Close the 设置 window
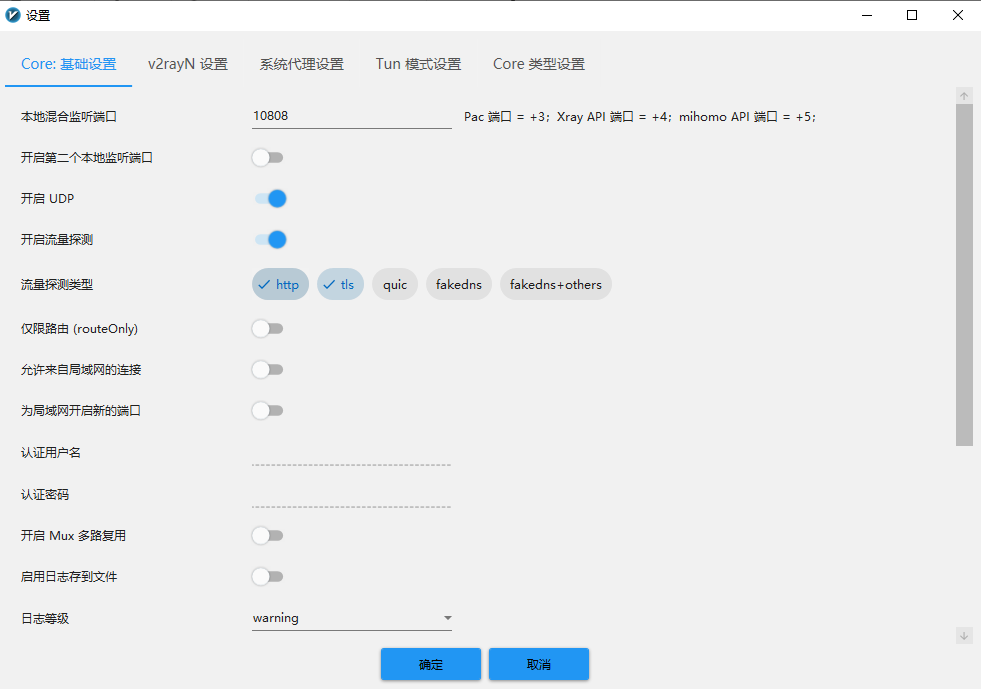Screen dimensions: 981x689 pos(958,15)
